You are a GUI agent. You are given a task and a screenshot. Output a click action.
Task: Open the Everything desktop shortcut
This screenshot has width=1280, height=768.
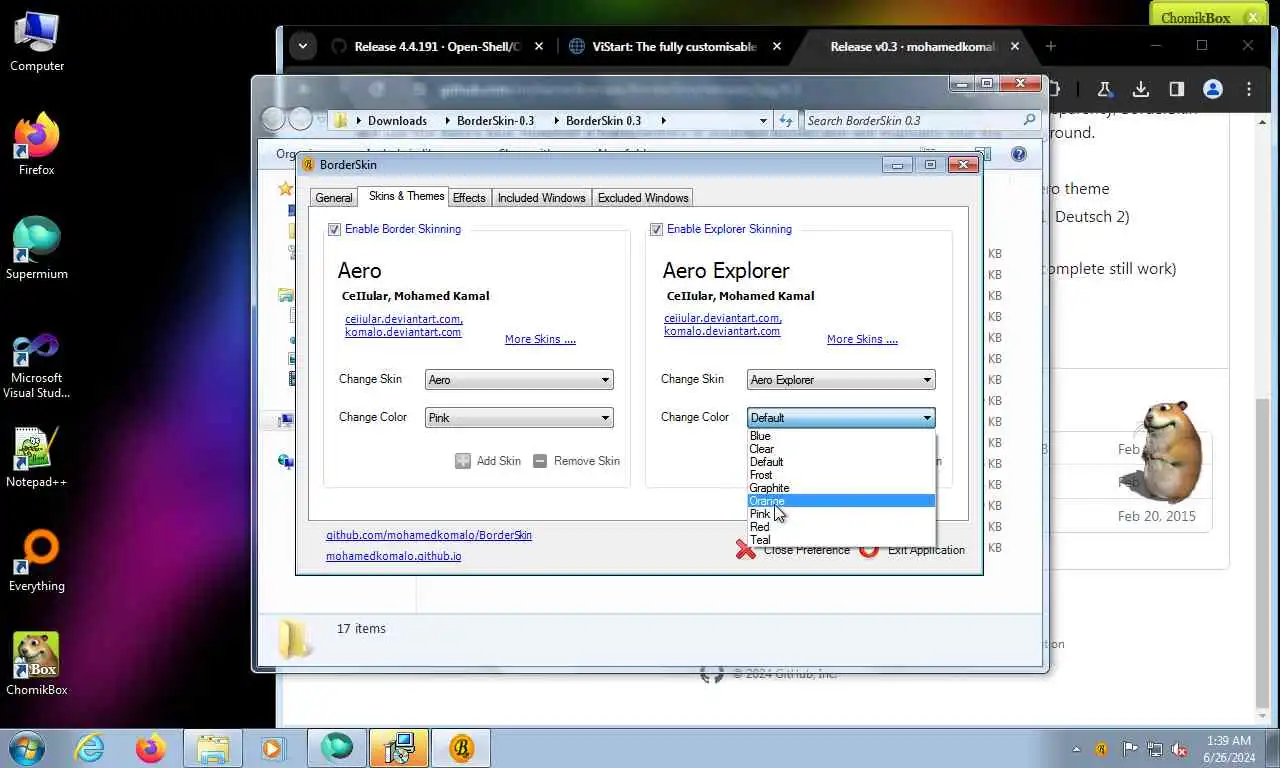(x=37, y=562)
